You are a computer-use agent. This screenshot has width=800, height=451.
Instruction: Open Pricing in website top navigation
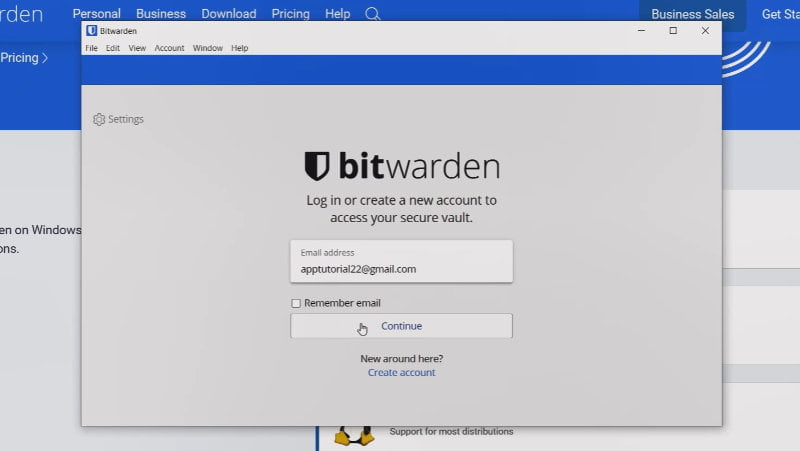pos(290,14)
